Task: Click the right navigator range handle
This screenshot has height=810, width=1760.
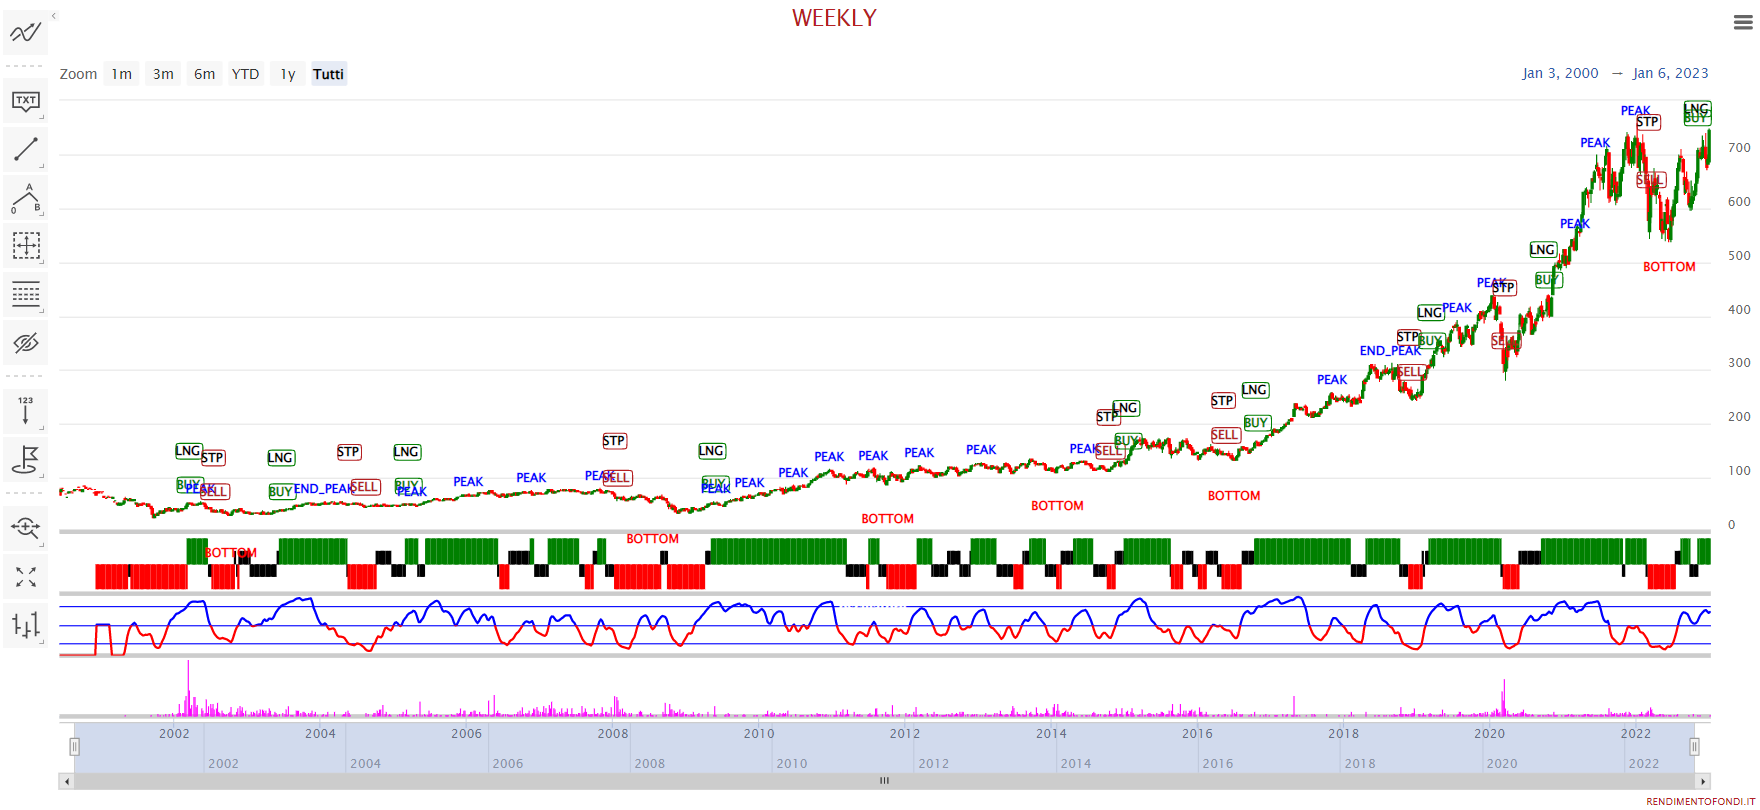Action: click(1694, 746)
